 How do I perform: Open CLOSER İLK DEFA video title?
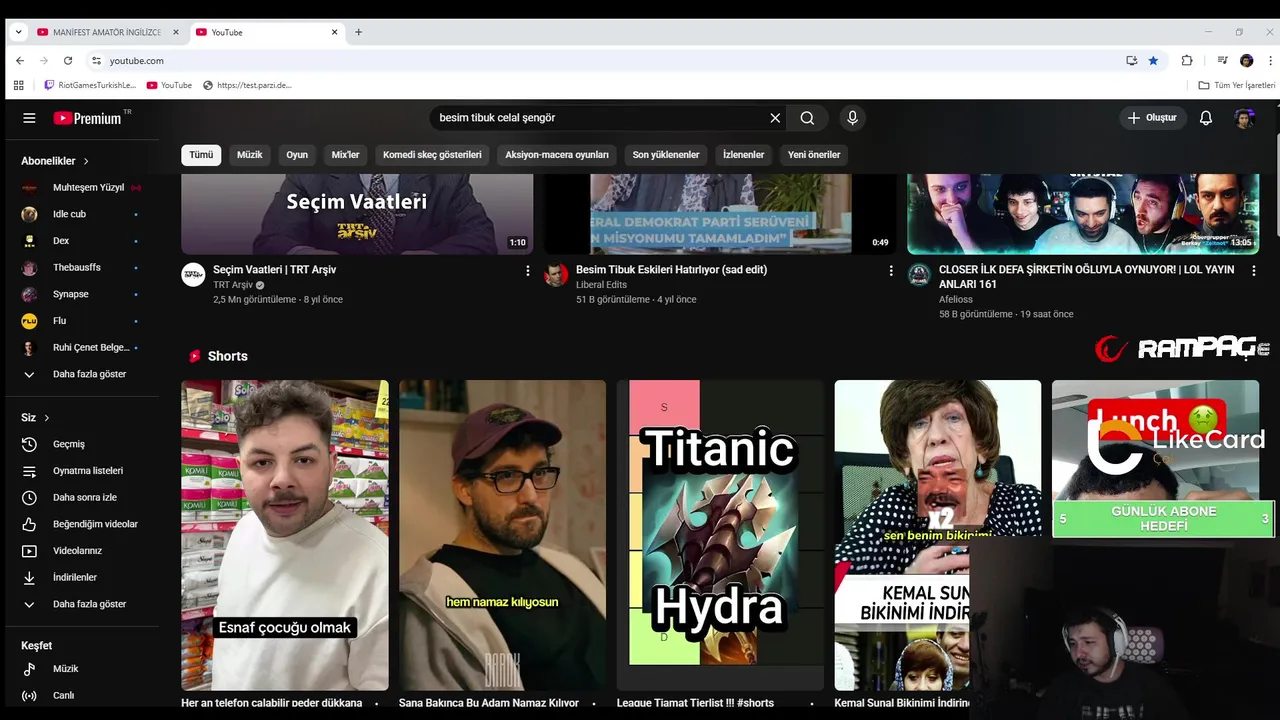[x=1087, y=277]
